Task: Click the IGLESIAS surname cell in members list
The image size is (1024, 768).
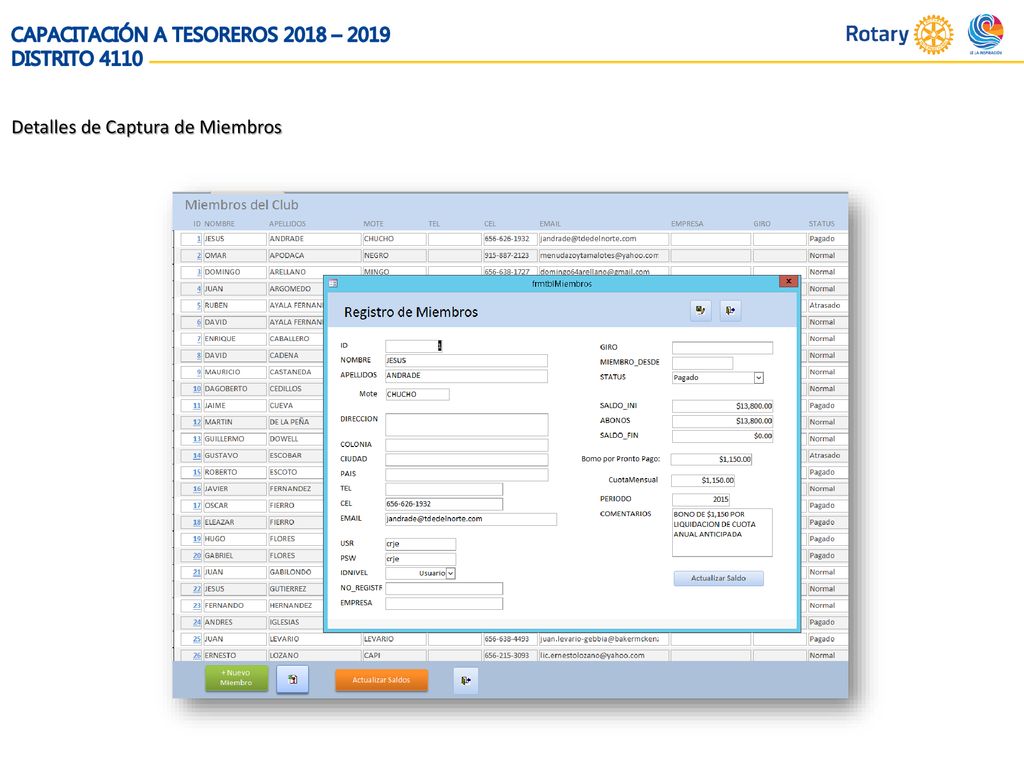Action: (296, 622)
